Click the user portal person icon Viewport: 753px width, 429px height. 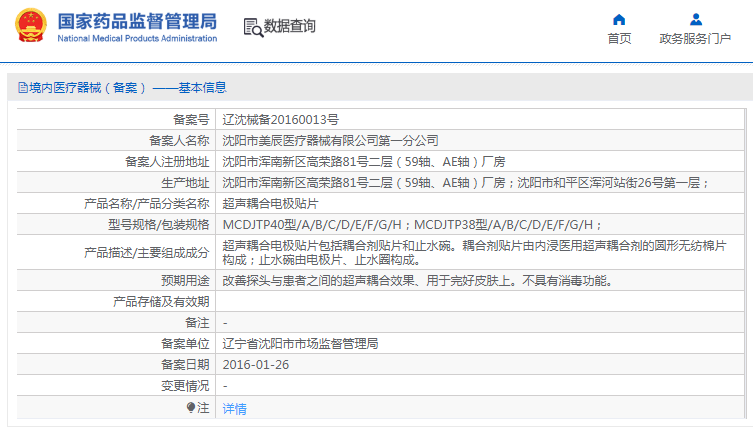click(695, 19)
